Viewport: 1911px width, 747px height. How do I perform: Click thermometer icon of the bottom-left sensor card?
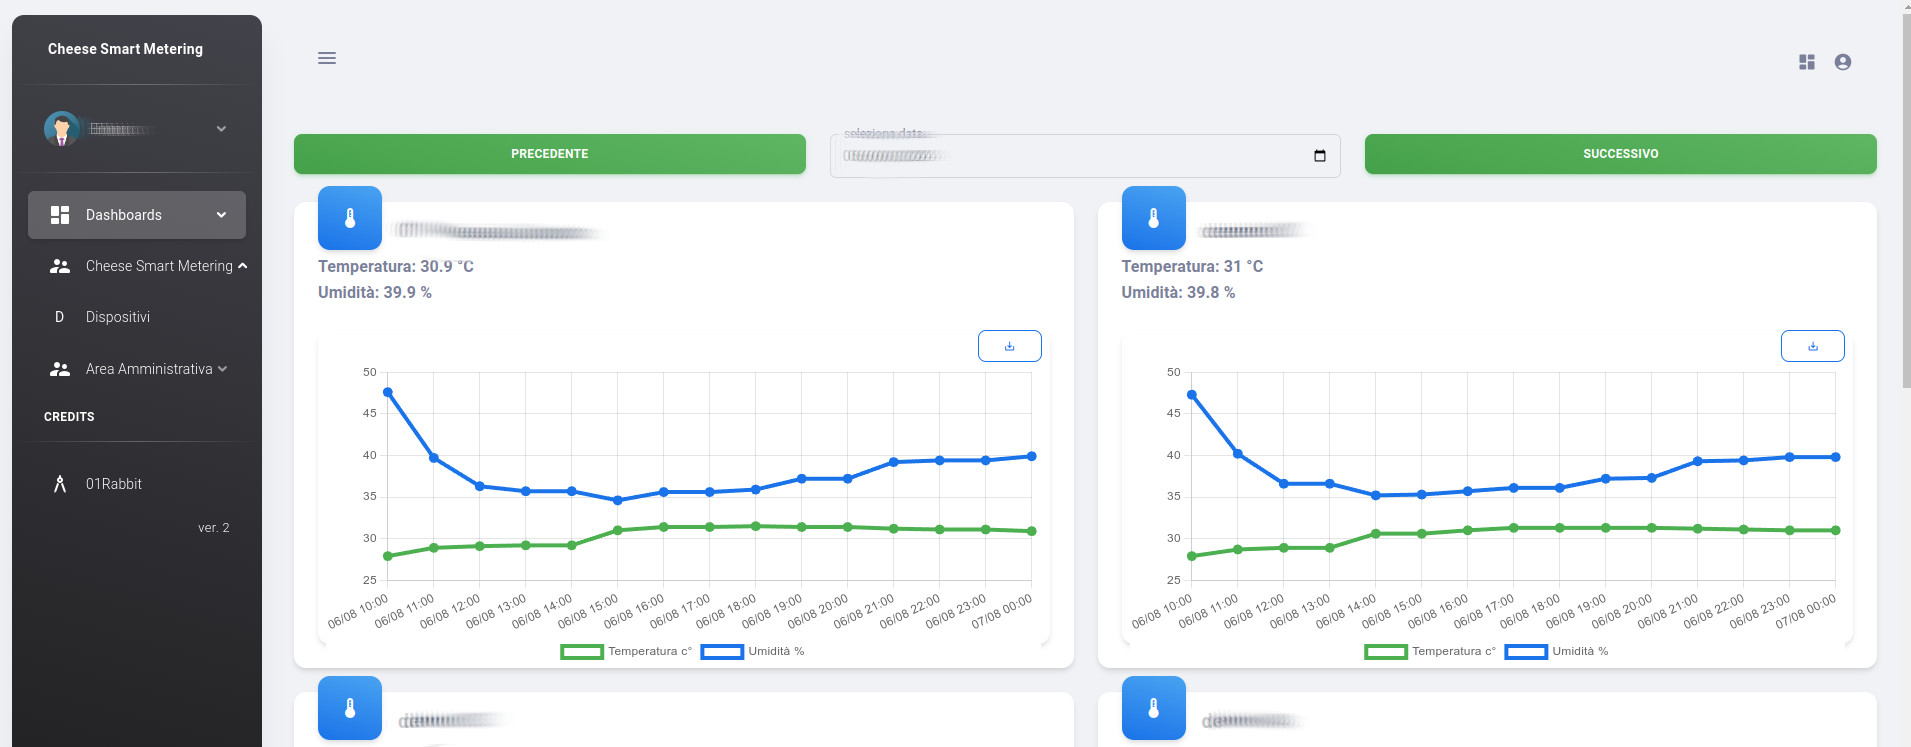coord(350,708)
